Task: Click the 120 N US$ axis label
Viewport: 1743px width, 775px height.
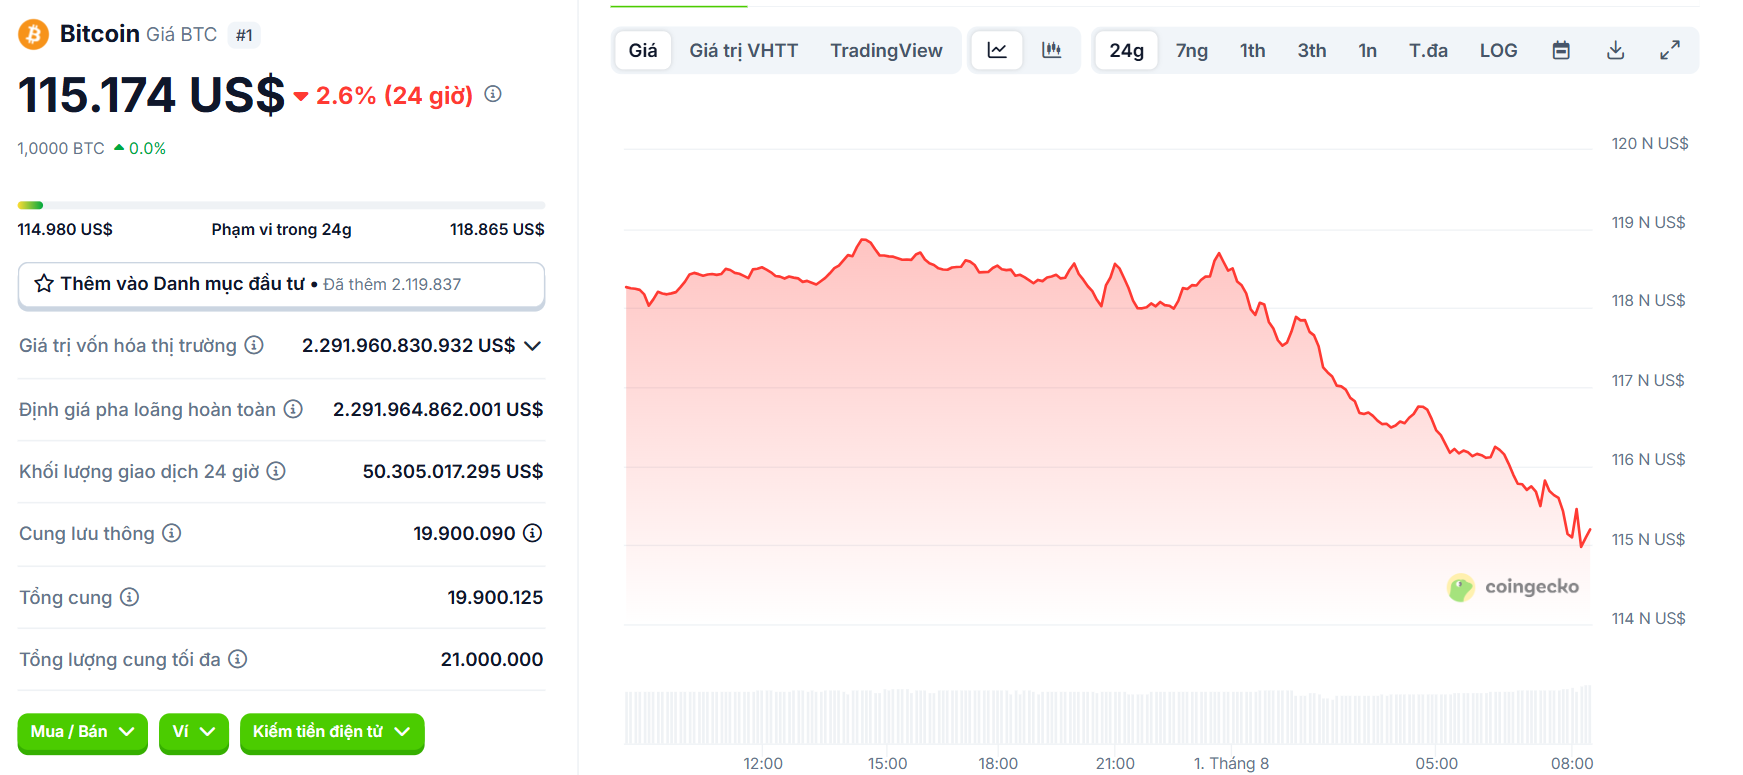Action: [x=1650, y=143]
